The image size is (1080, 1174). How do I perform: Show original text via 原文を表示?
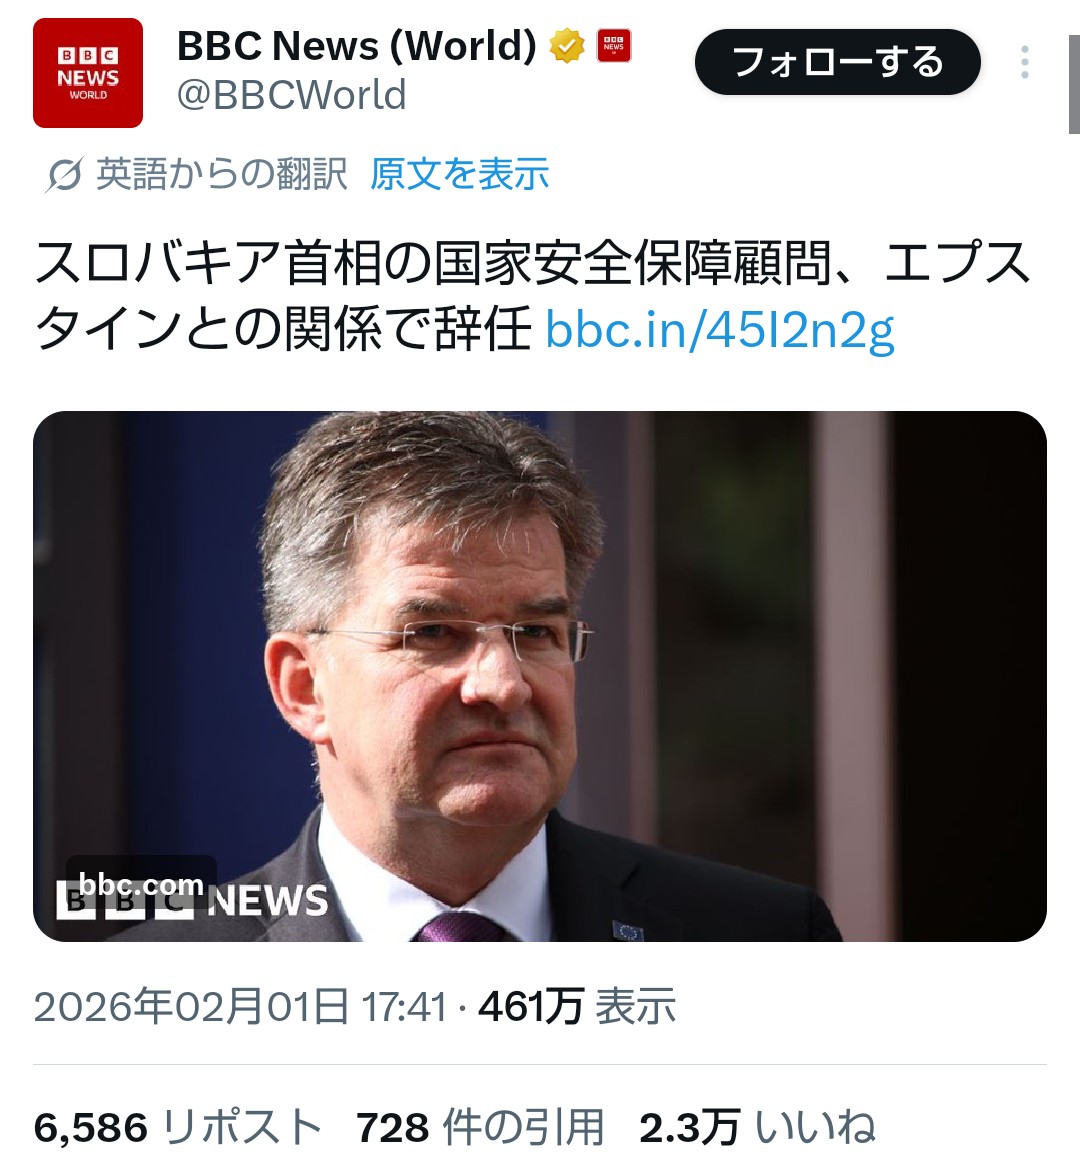click(x=460, y=174)
